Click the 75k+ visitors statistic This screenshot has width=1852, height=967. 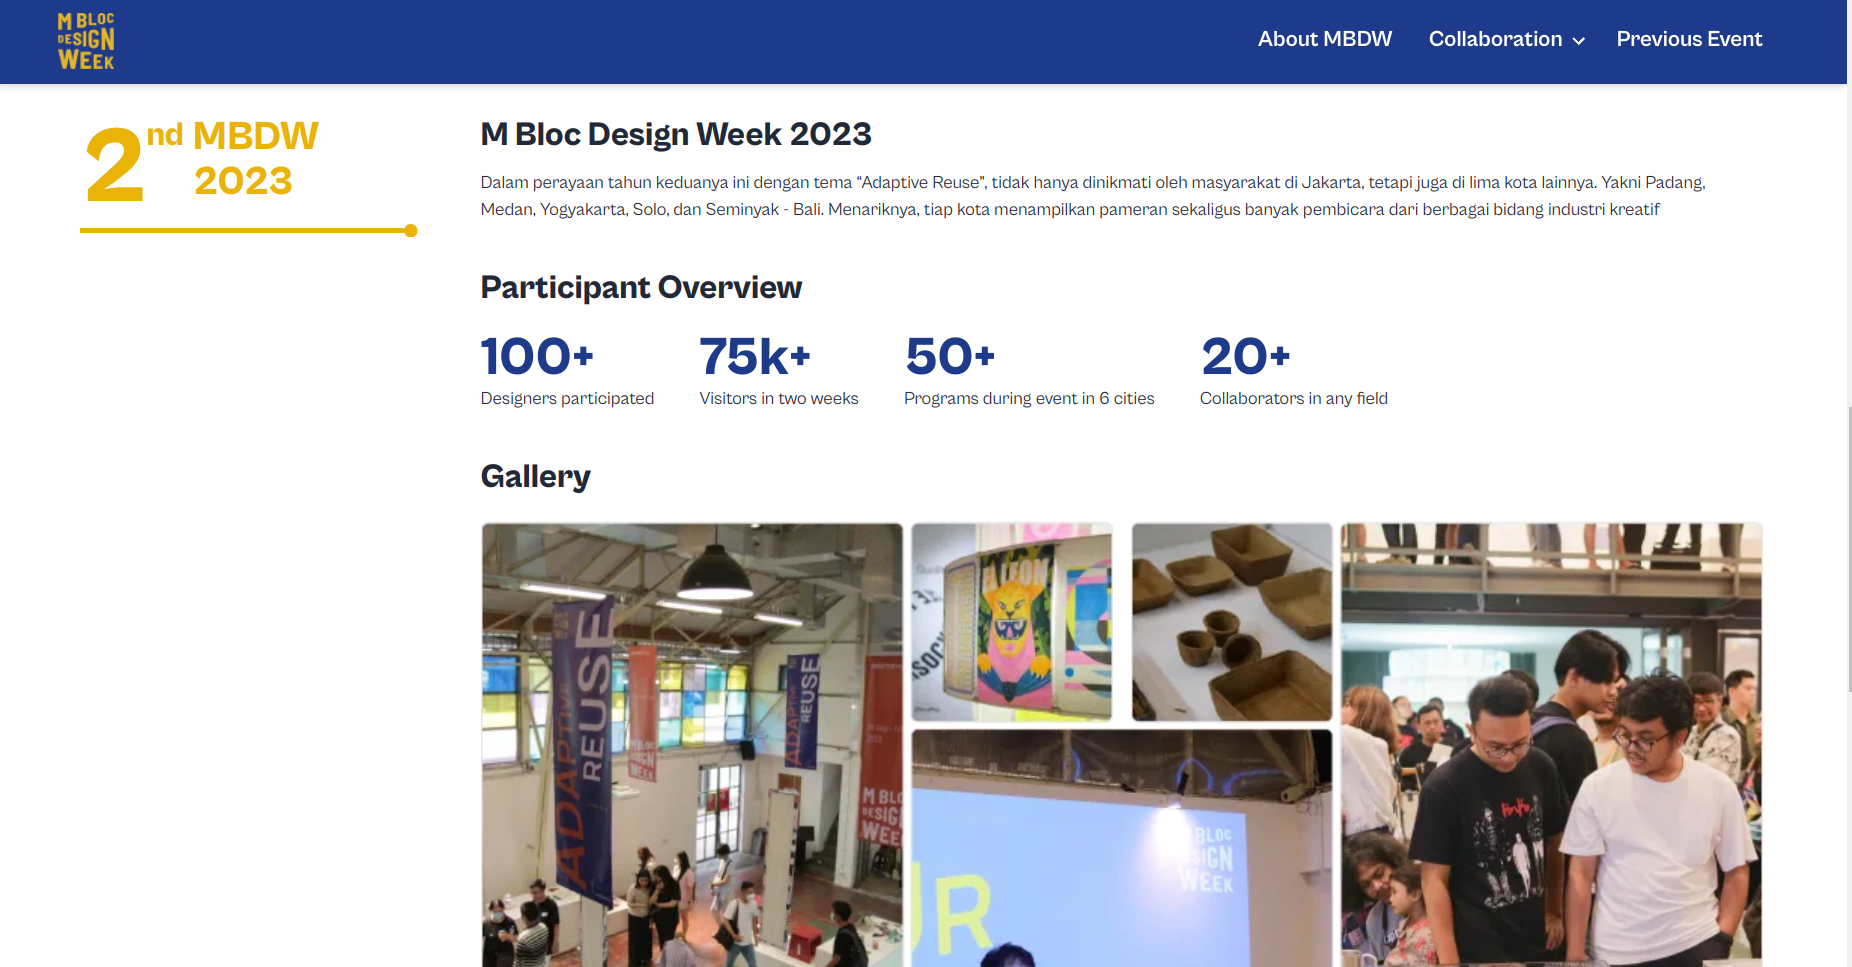[755, 356]
